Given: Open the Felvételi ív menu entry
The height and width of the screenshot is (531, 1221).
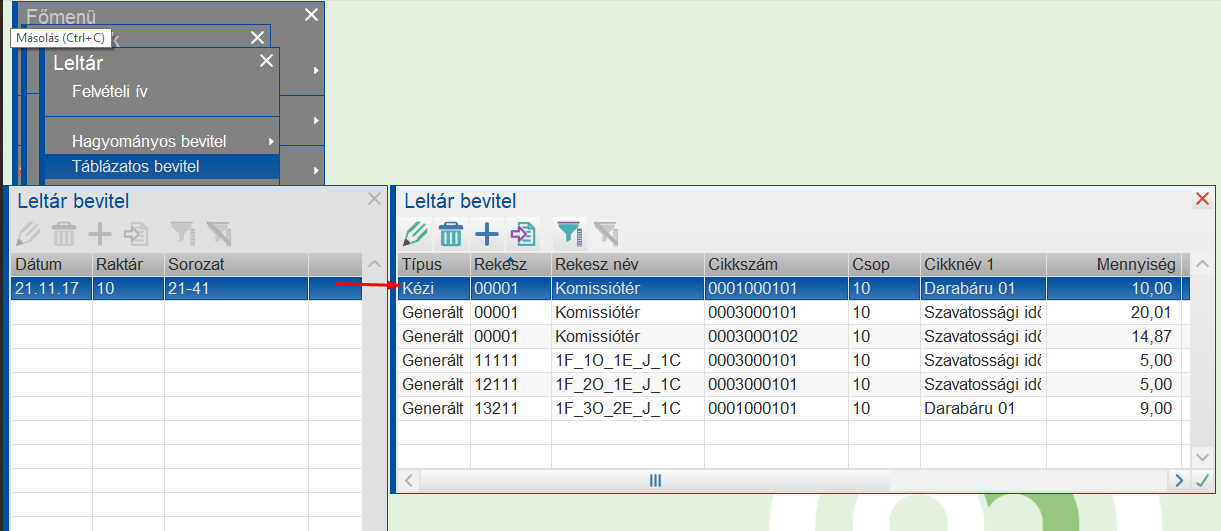Looking at the screenshot, I should pos(110,91).
